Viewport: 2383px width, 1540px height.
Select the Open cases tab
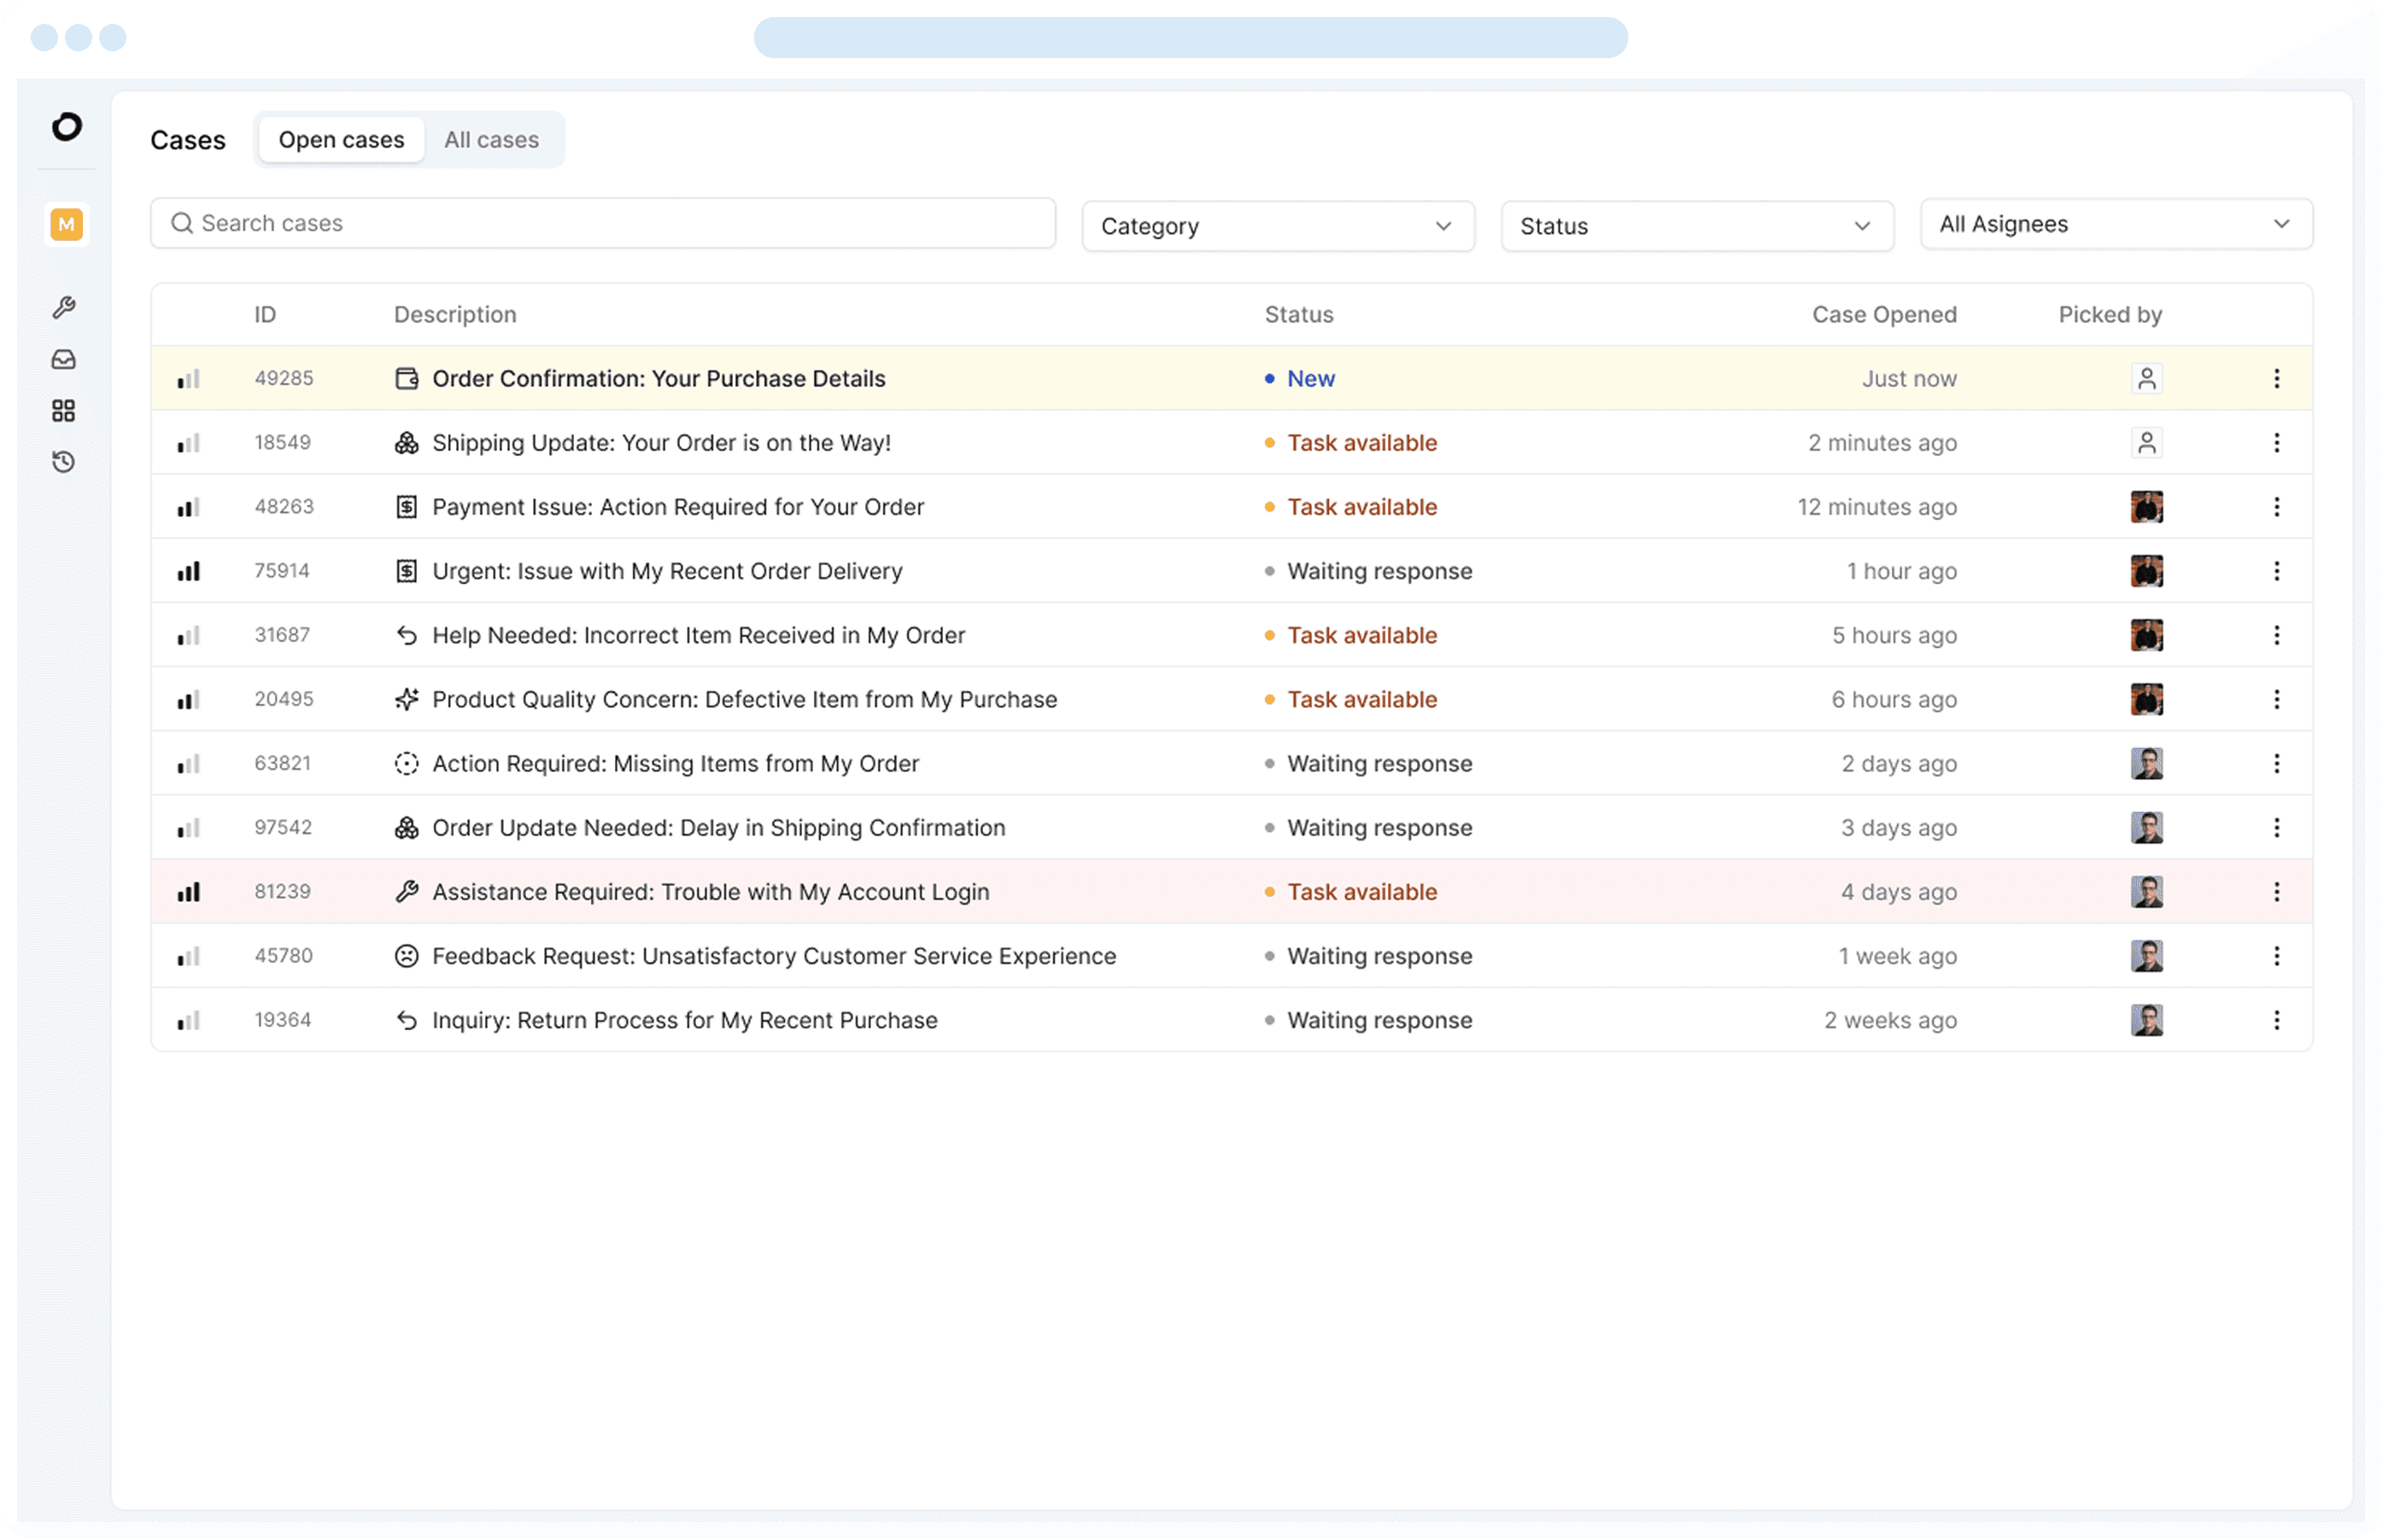[341, 140]
